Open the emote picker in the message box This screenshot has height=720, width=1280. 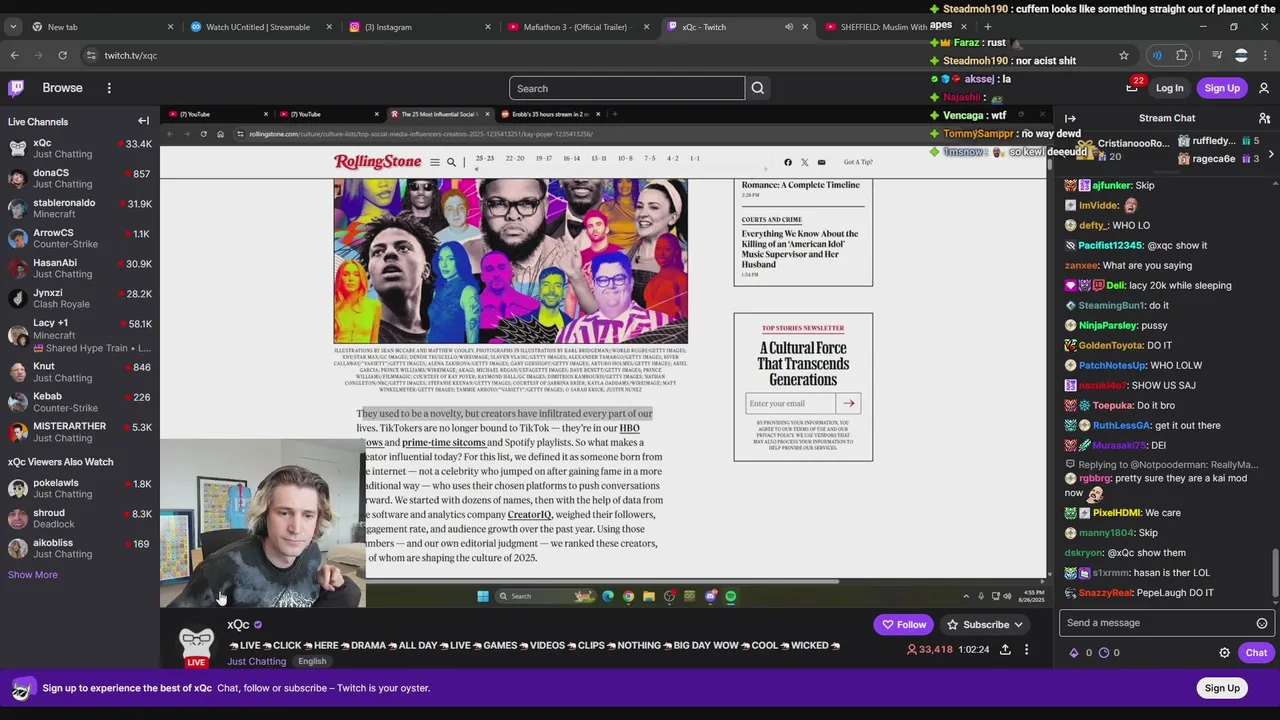(x=1262, y=623)
